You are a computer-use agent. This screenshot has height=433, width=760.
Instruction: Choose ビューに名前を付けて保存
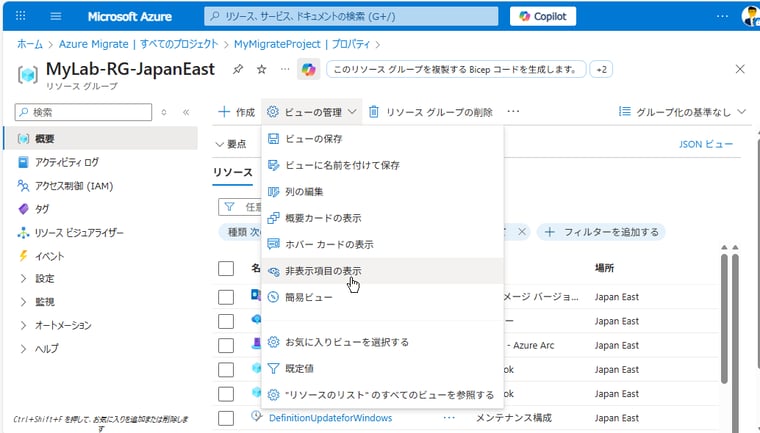382,165
